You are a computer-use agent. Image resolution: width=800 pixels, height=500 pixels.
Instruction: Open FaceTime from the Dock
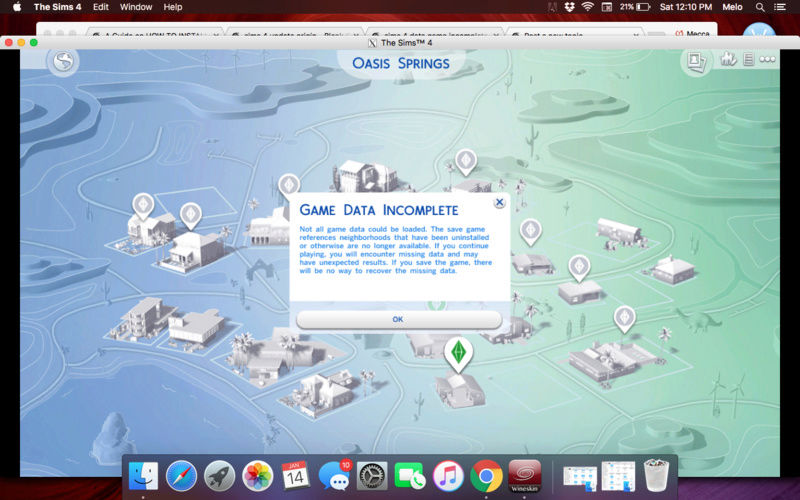410,476
